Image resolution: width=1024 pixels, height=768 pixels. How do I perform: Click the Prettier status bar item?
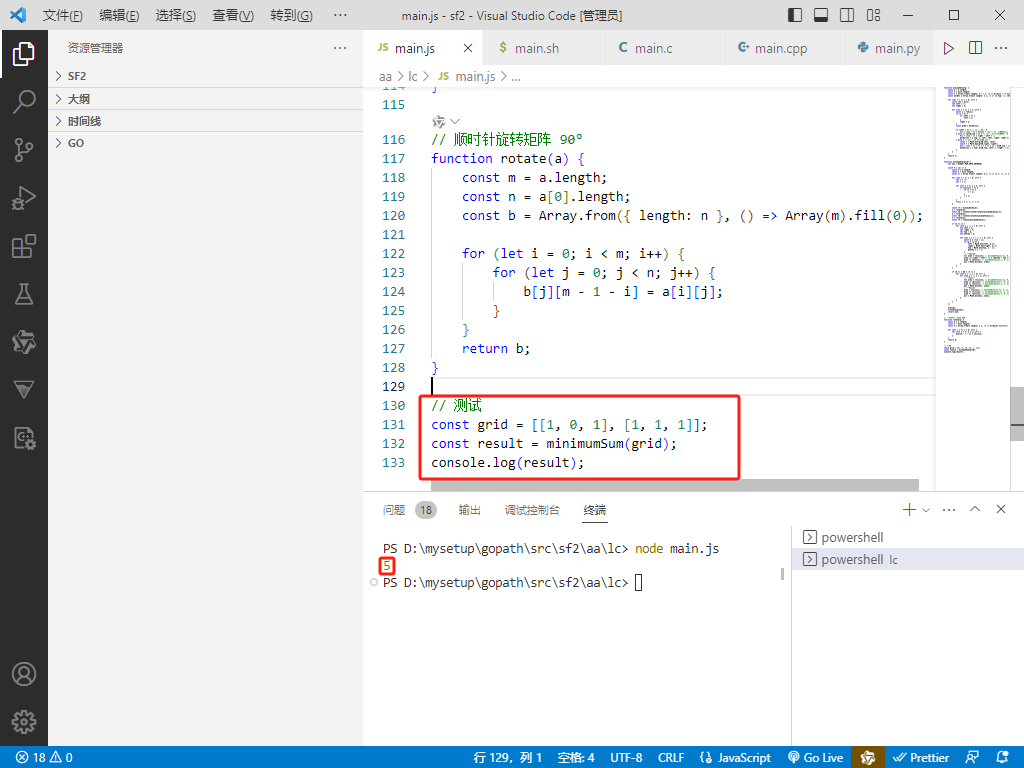[921, 758]
